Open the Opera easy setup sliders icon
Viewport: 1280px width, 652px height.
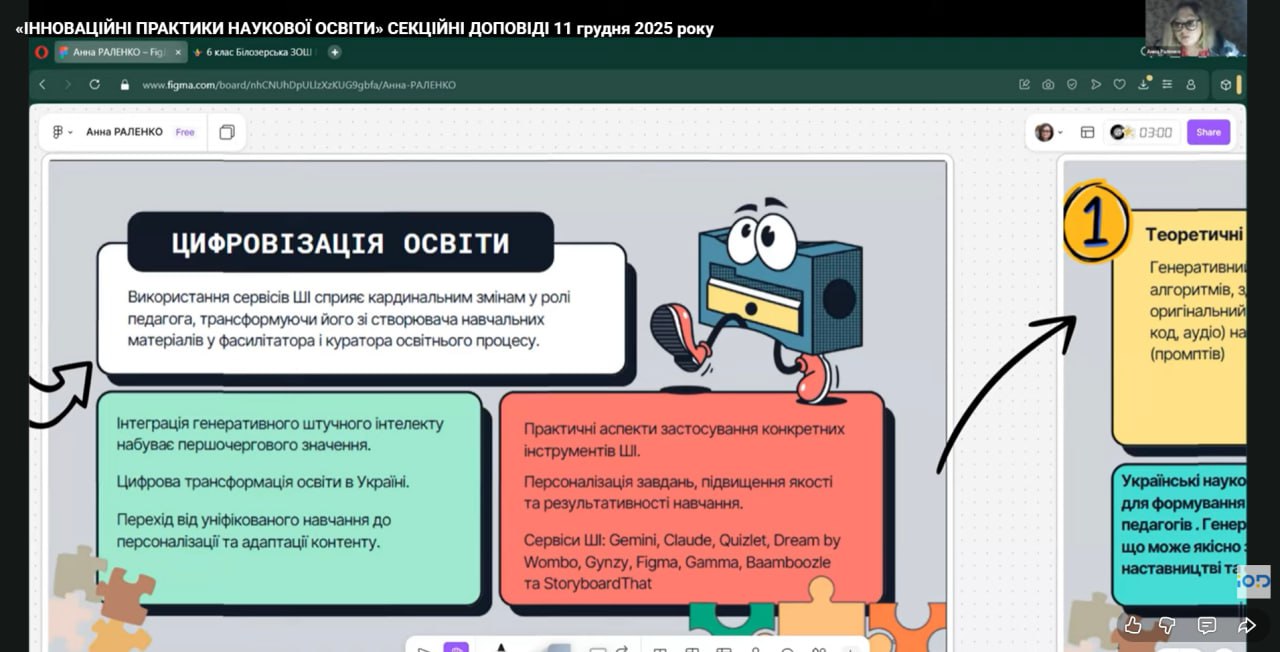1167,85
